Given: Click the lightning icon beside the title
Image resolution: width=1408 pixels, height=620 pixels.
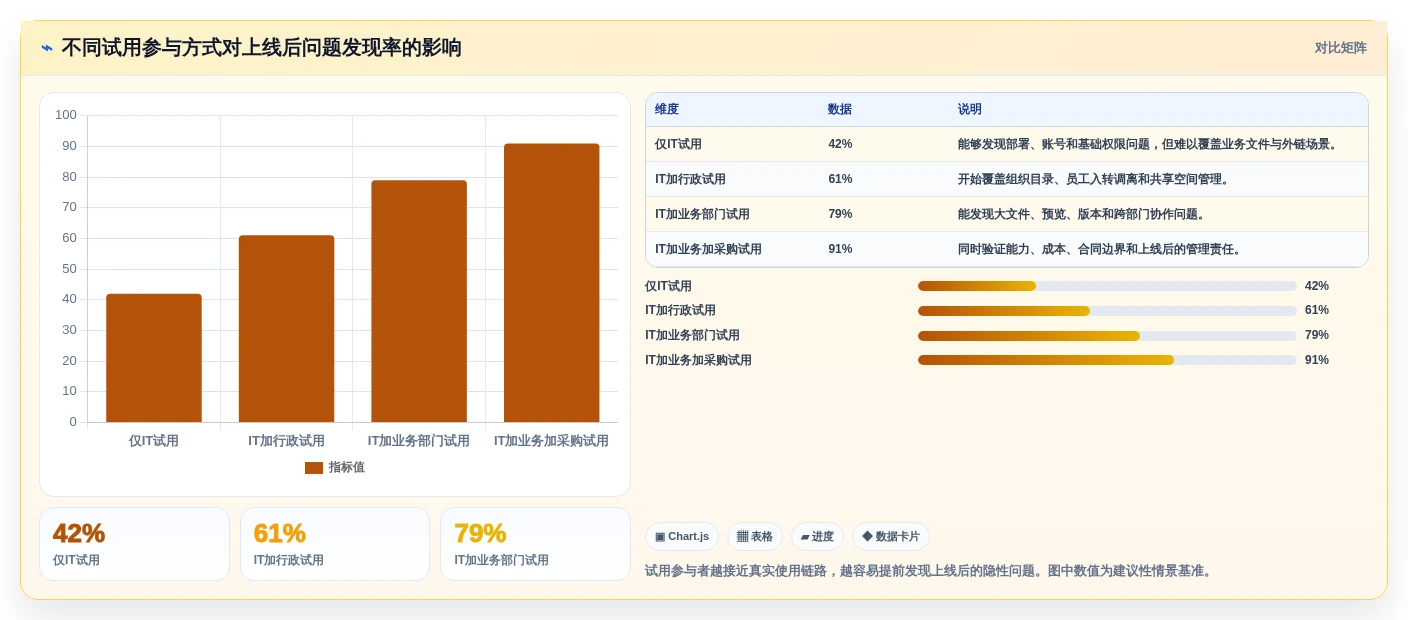Looking at the screenshot, I should tap(47, 48).
